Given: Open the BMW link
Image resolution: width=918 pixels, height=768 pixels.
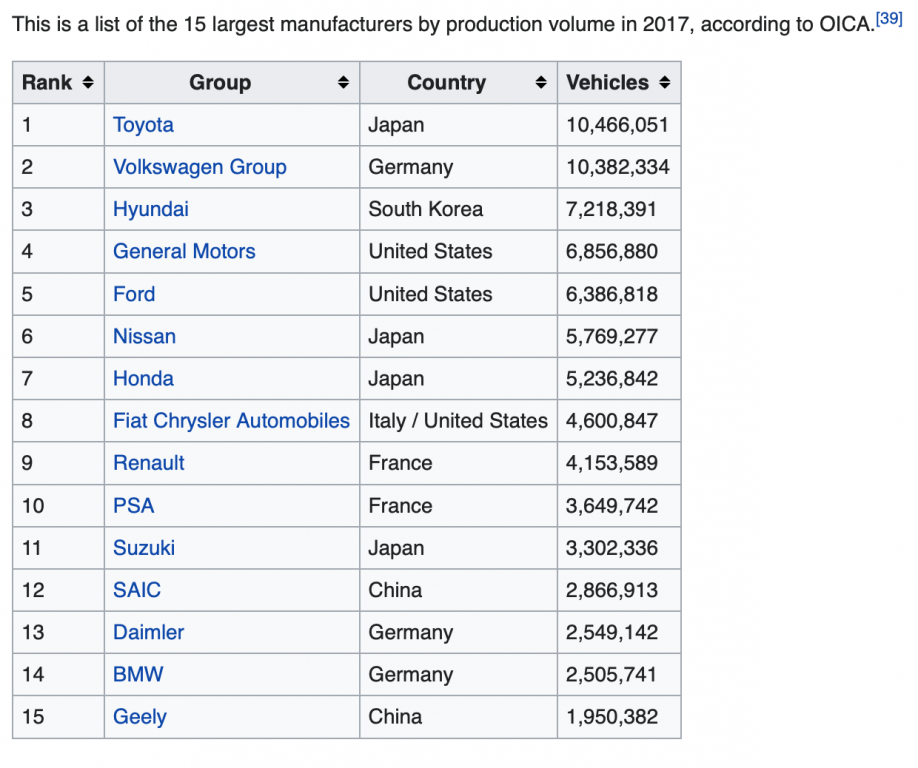Looking at the screenshot, I should (138, 674).
